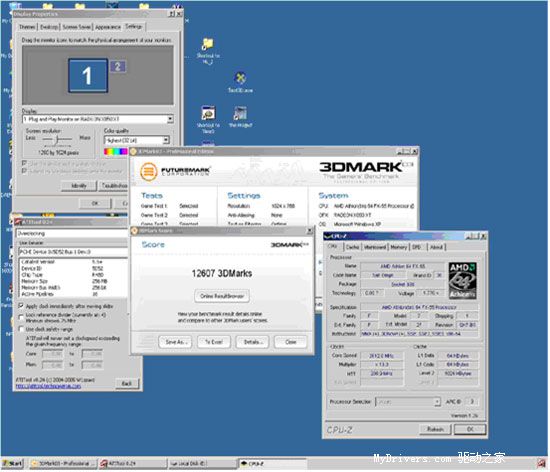Click Online ResultBrowser button
The image size is (550, 472).
pos(222,296)
